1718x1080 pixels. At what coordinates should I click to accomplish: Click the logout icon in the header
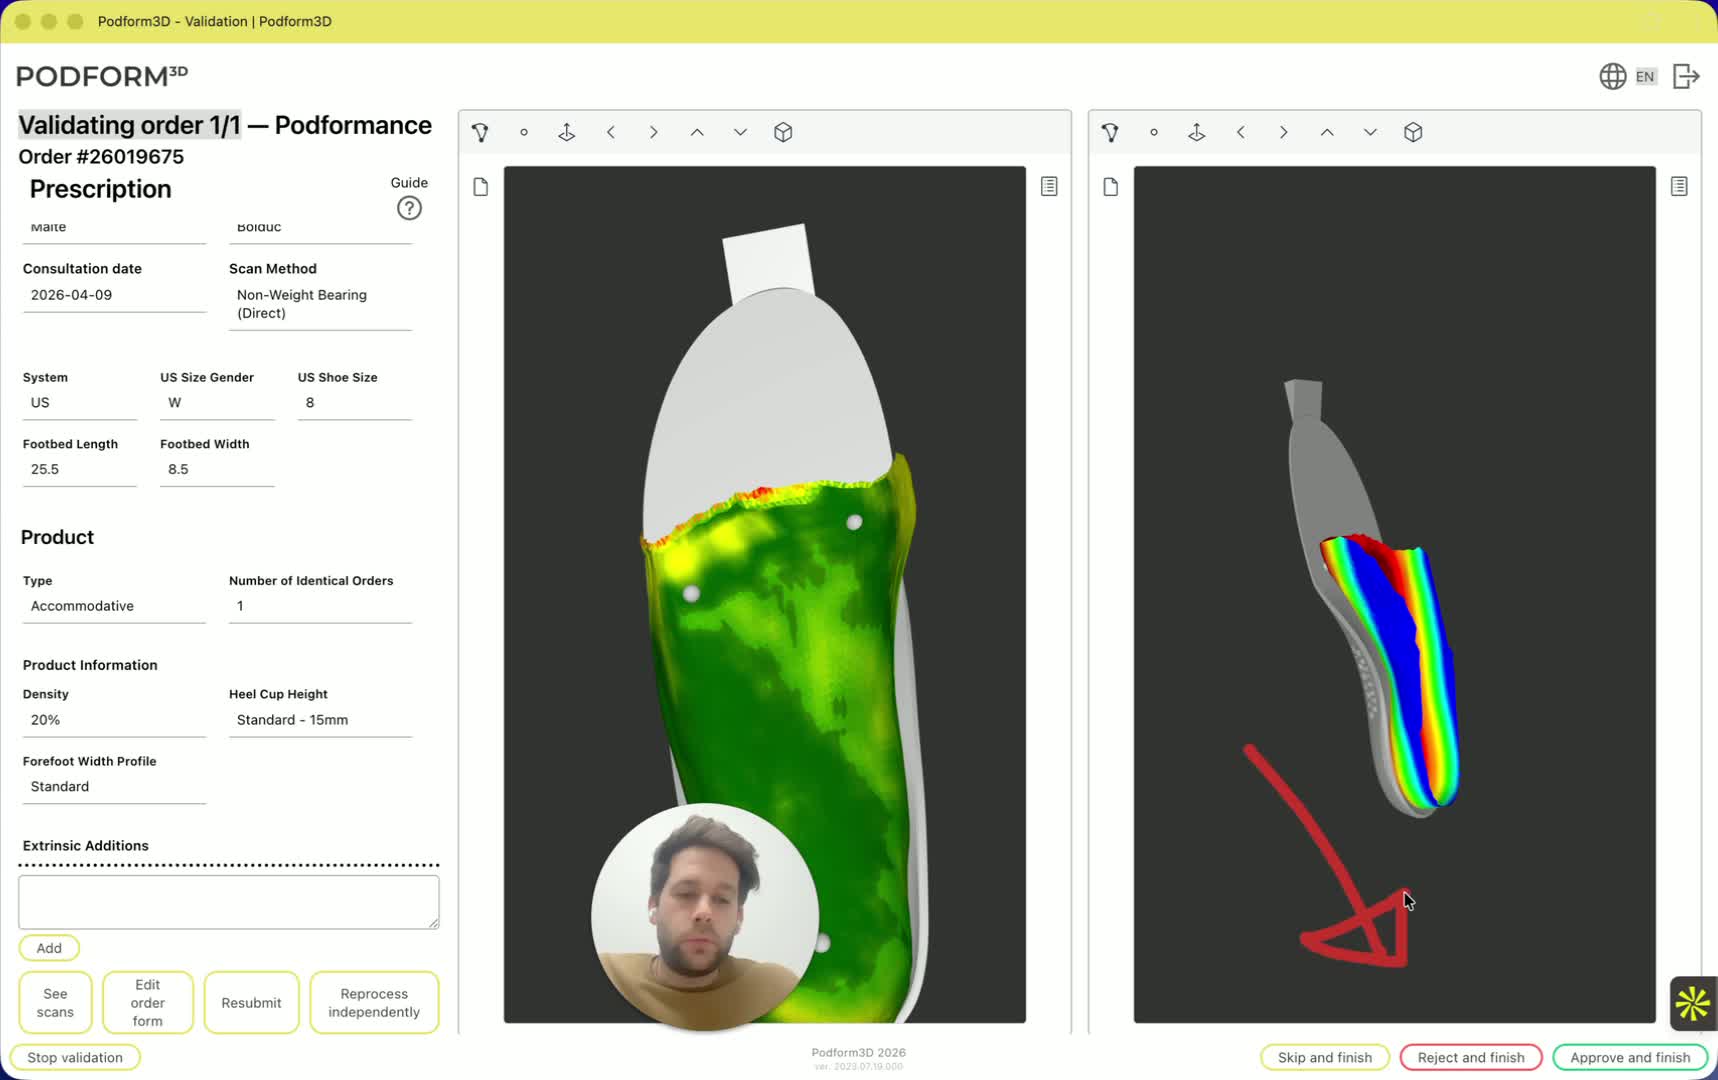1686,76
